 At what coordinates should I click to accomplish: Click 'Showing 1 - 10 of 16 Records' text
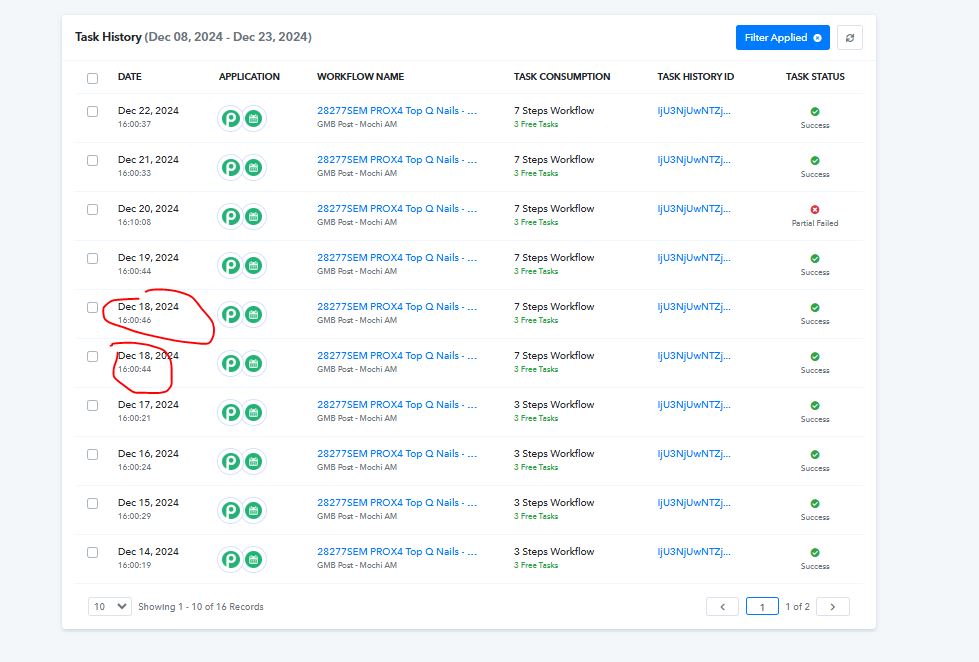[x=200, y=606]
